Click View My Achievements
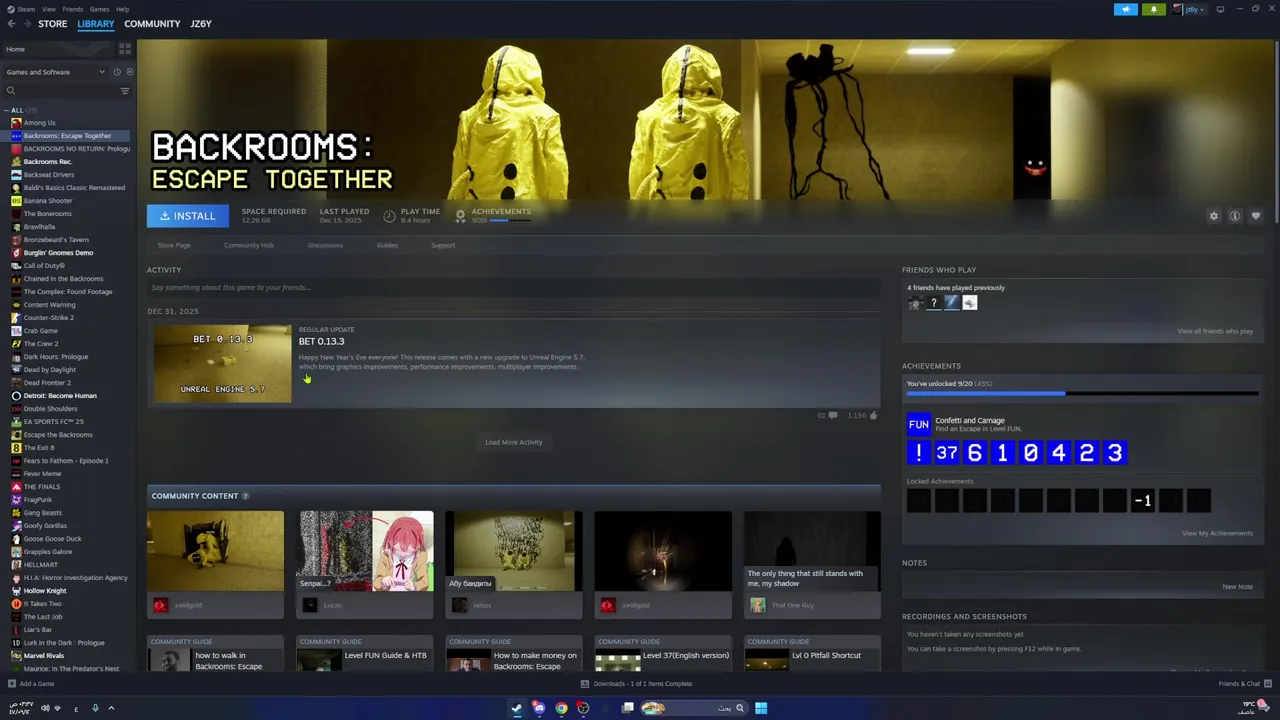The width and height of the screenshot is (1280, 720). 1217,533
